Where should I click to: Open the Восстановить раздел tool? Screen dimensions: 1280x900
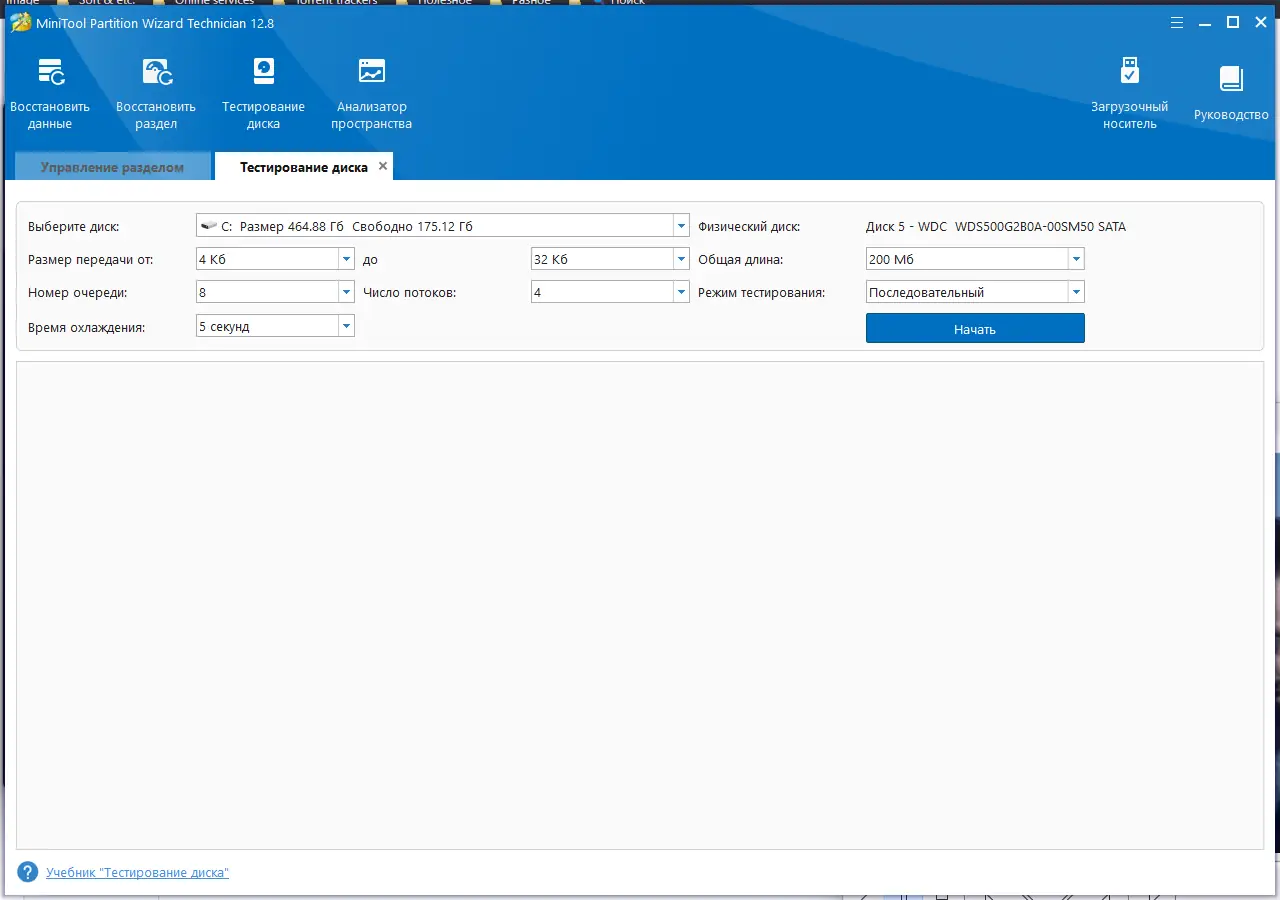(156, 94)
